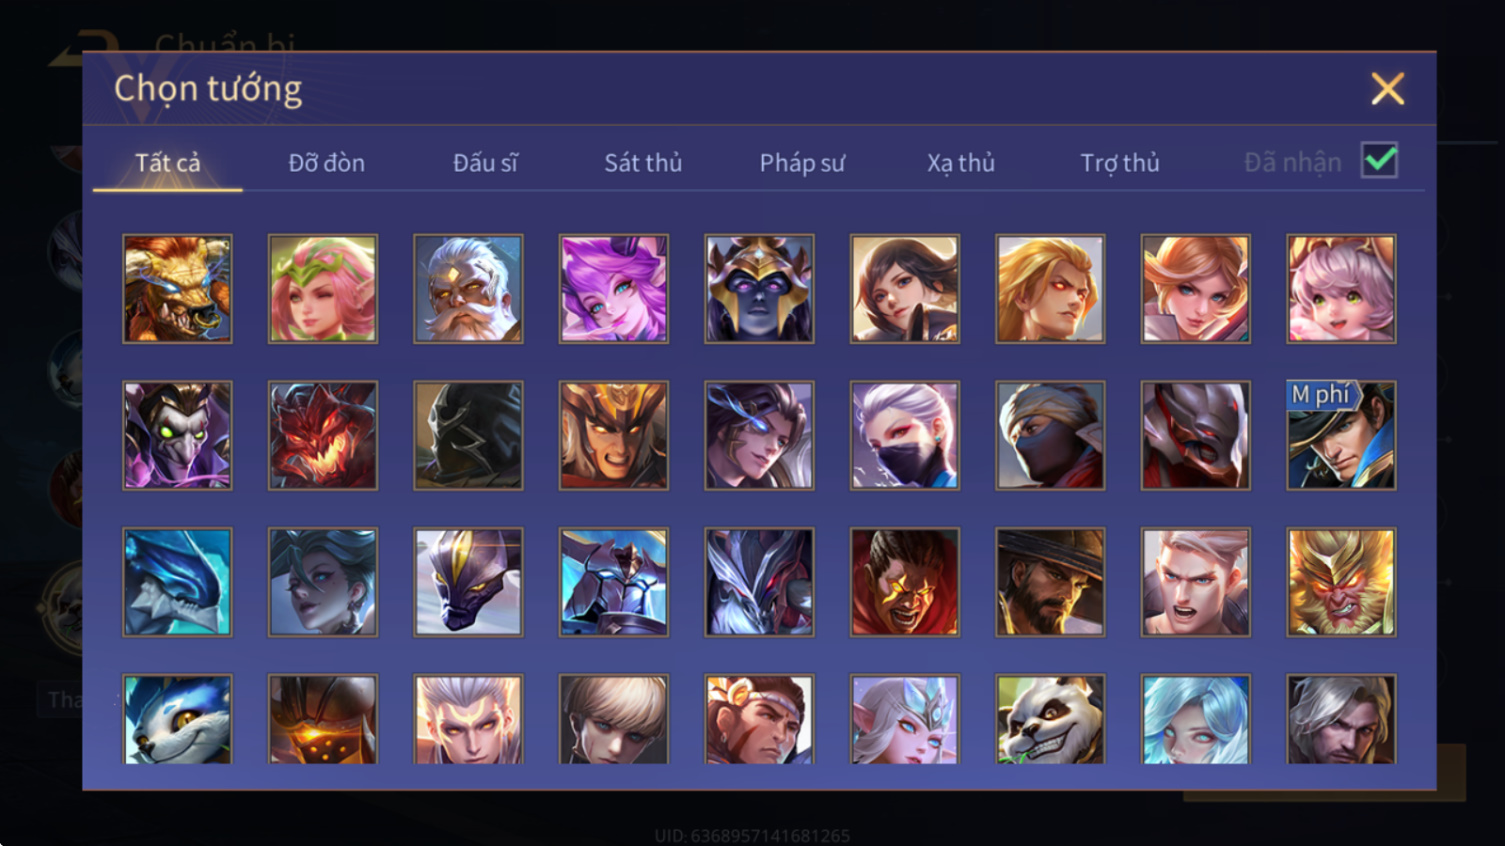
Task: Filter by the 'Pháp sư' tab
Action: click(802, 162)
